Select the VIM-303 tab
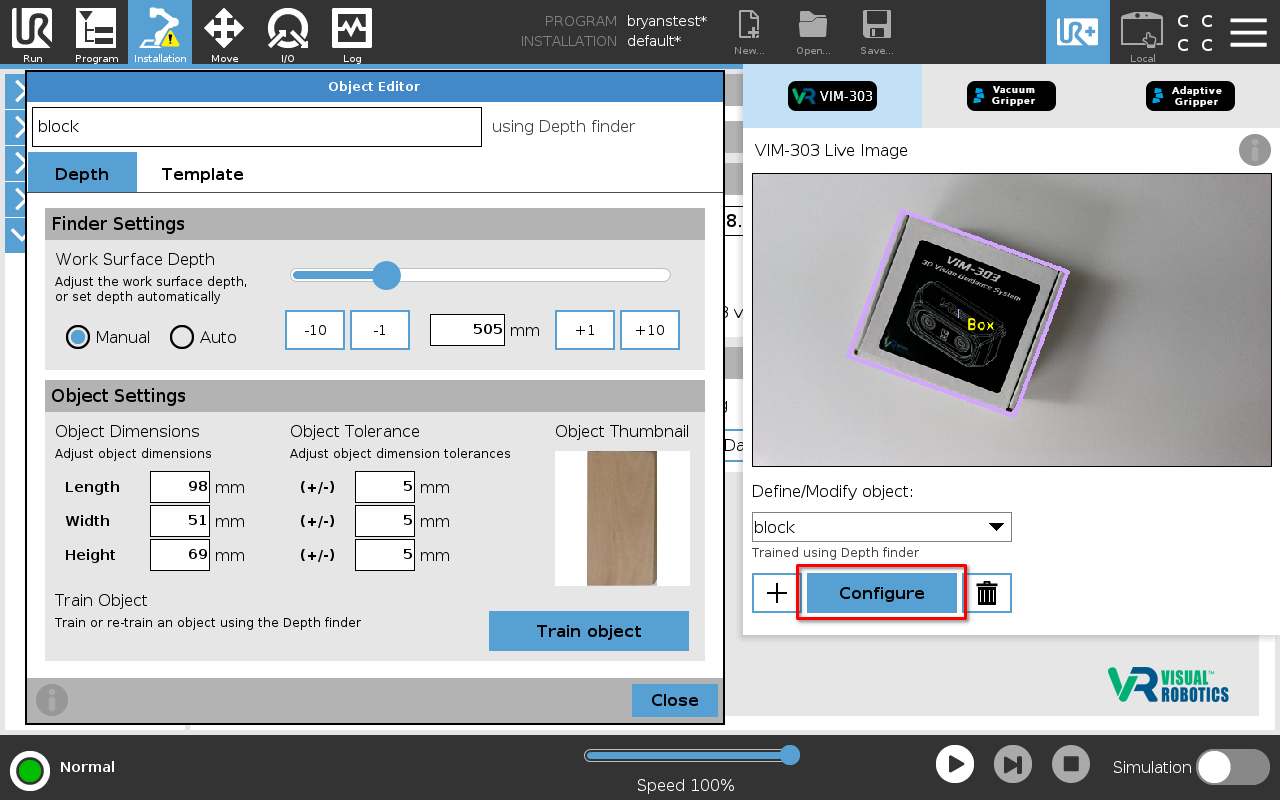The width and height of the screenshot is (1280, 800). click(x=832, y=96)
